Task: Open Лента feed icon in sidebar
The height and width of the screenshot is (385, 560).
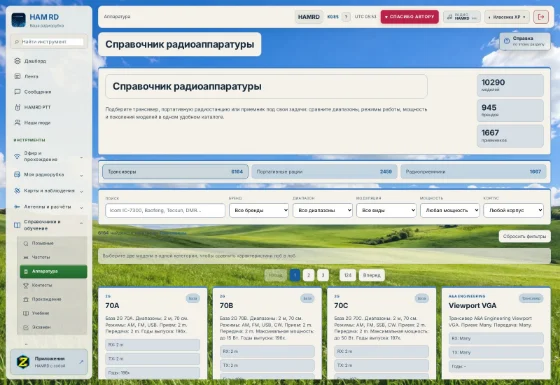Action: [x=17, y=76]
